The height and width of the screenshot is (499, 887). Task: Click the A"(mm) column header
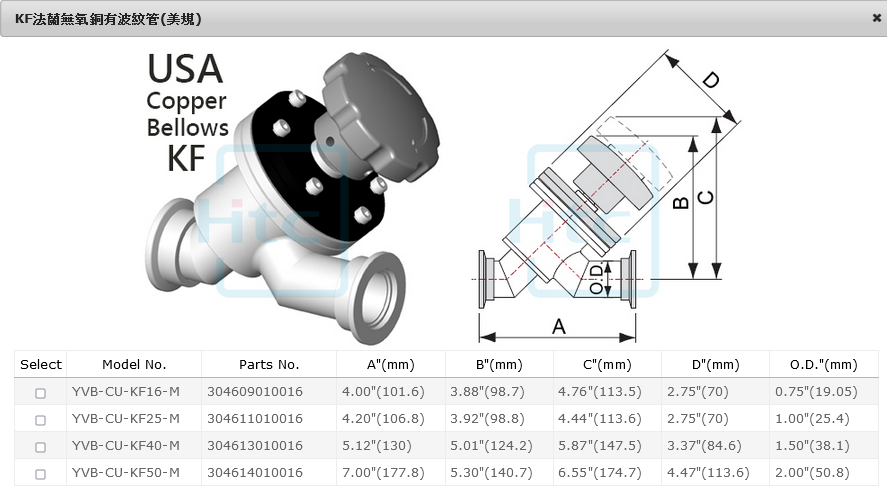click(x=391, y=365)
